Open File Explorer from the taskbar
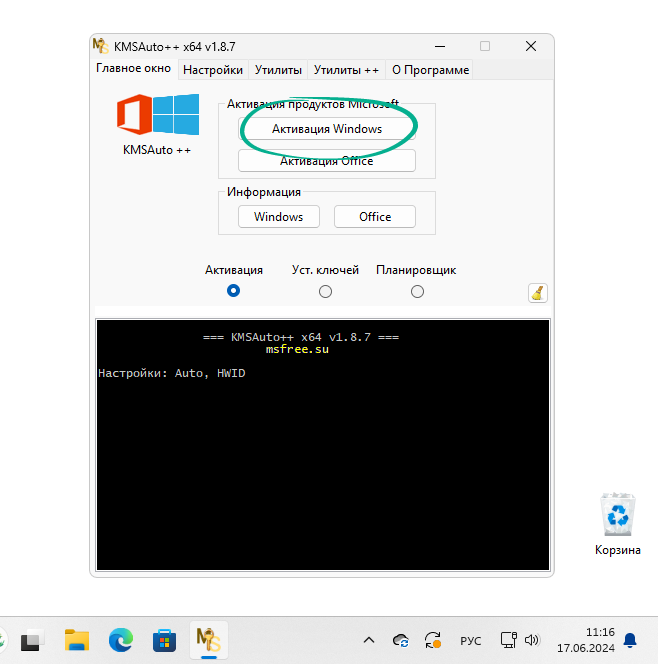This screenshot has height=664, width=658. (77, 640)
